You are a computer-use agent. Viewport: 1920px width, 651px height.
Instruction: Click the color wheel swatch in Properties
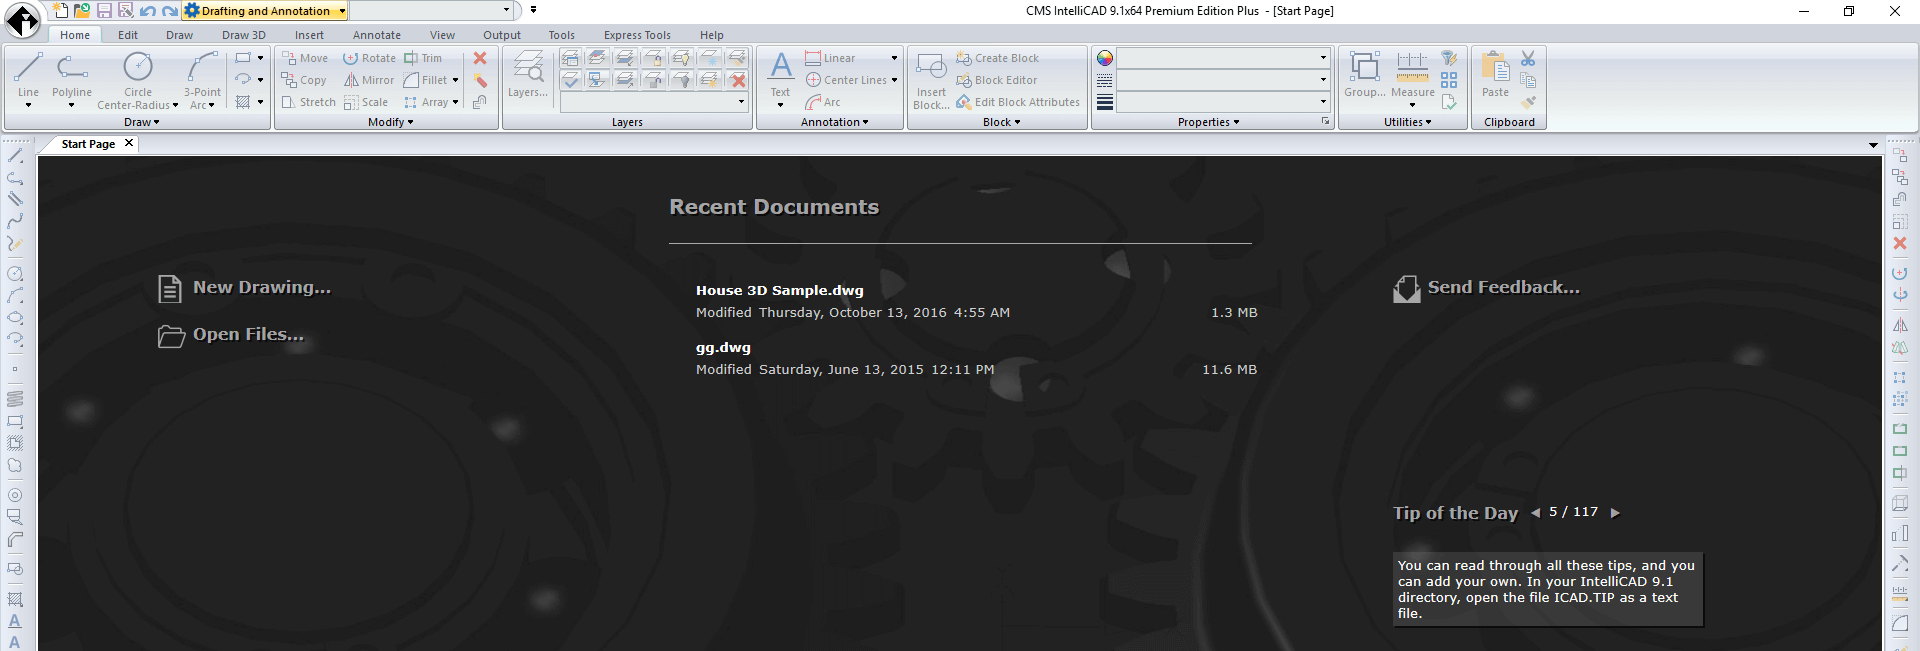(x=1105, y=58)
